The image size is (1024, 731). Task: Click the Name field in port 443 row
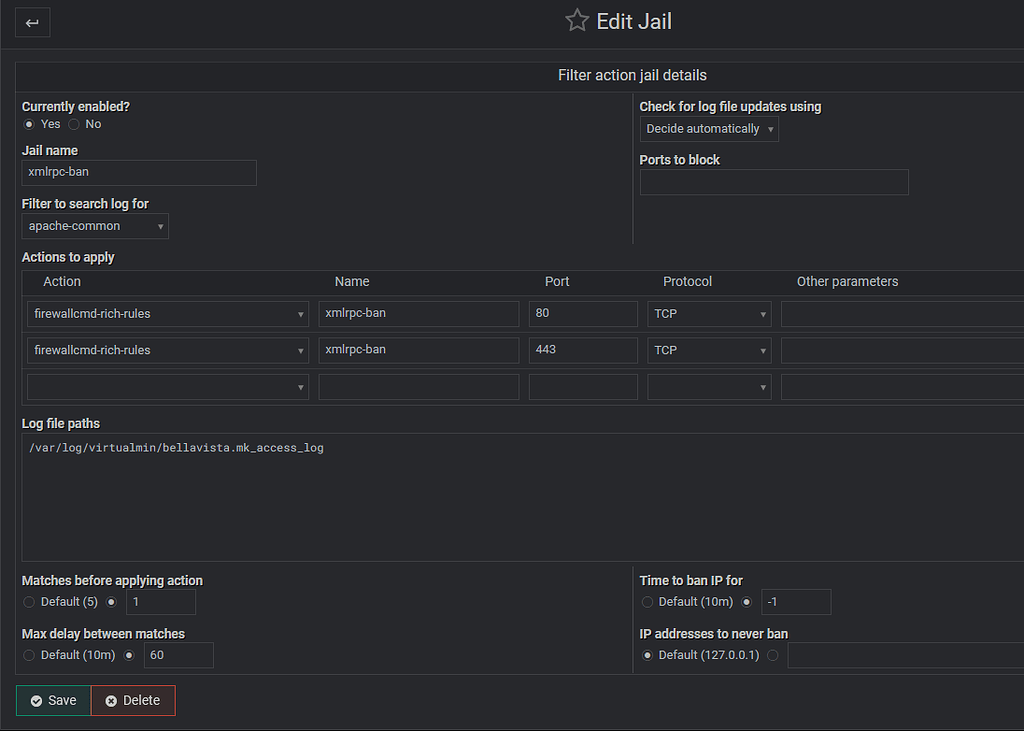(x=419, y=350)
